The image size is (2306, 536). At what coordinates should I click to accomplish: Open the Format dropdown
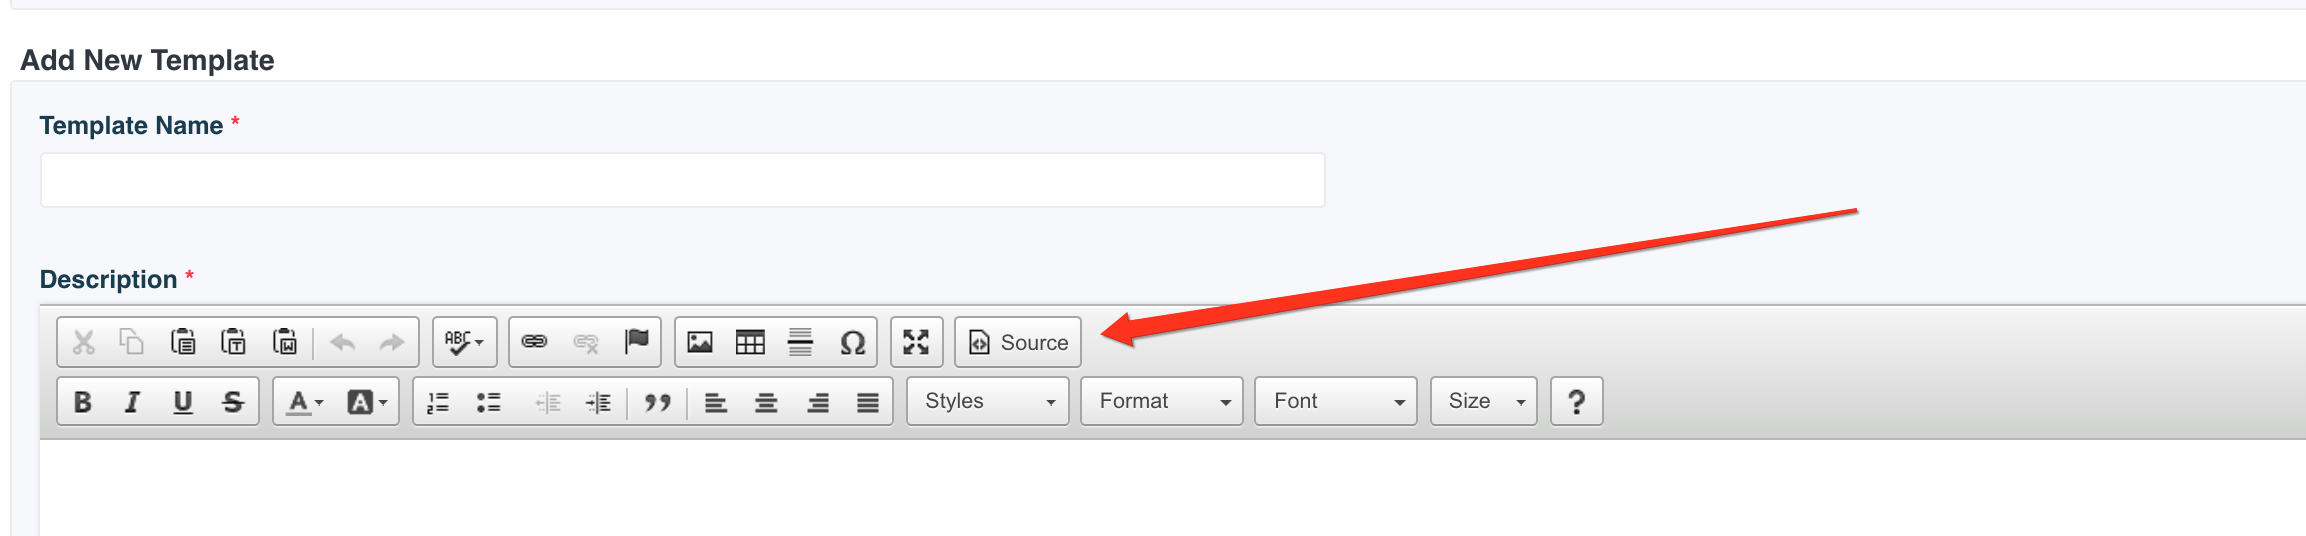(x=1162, y=401)
